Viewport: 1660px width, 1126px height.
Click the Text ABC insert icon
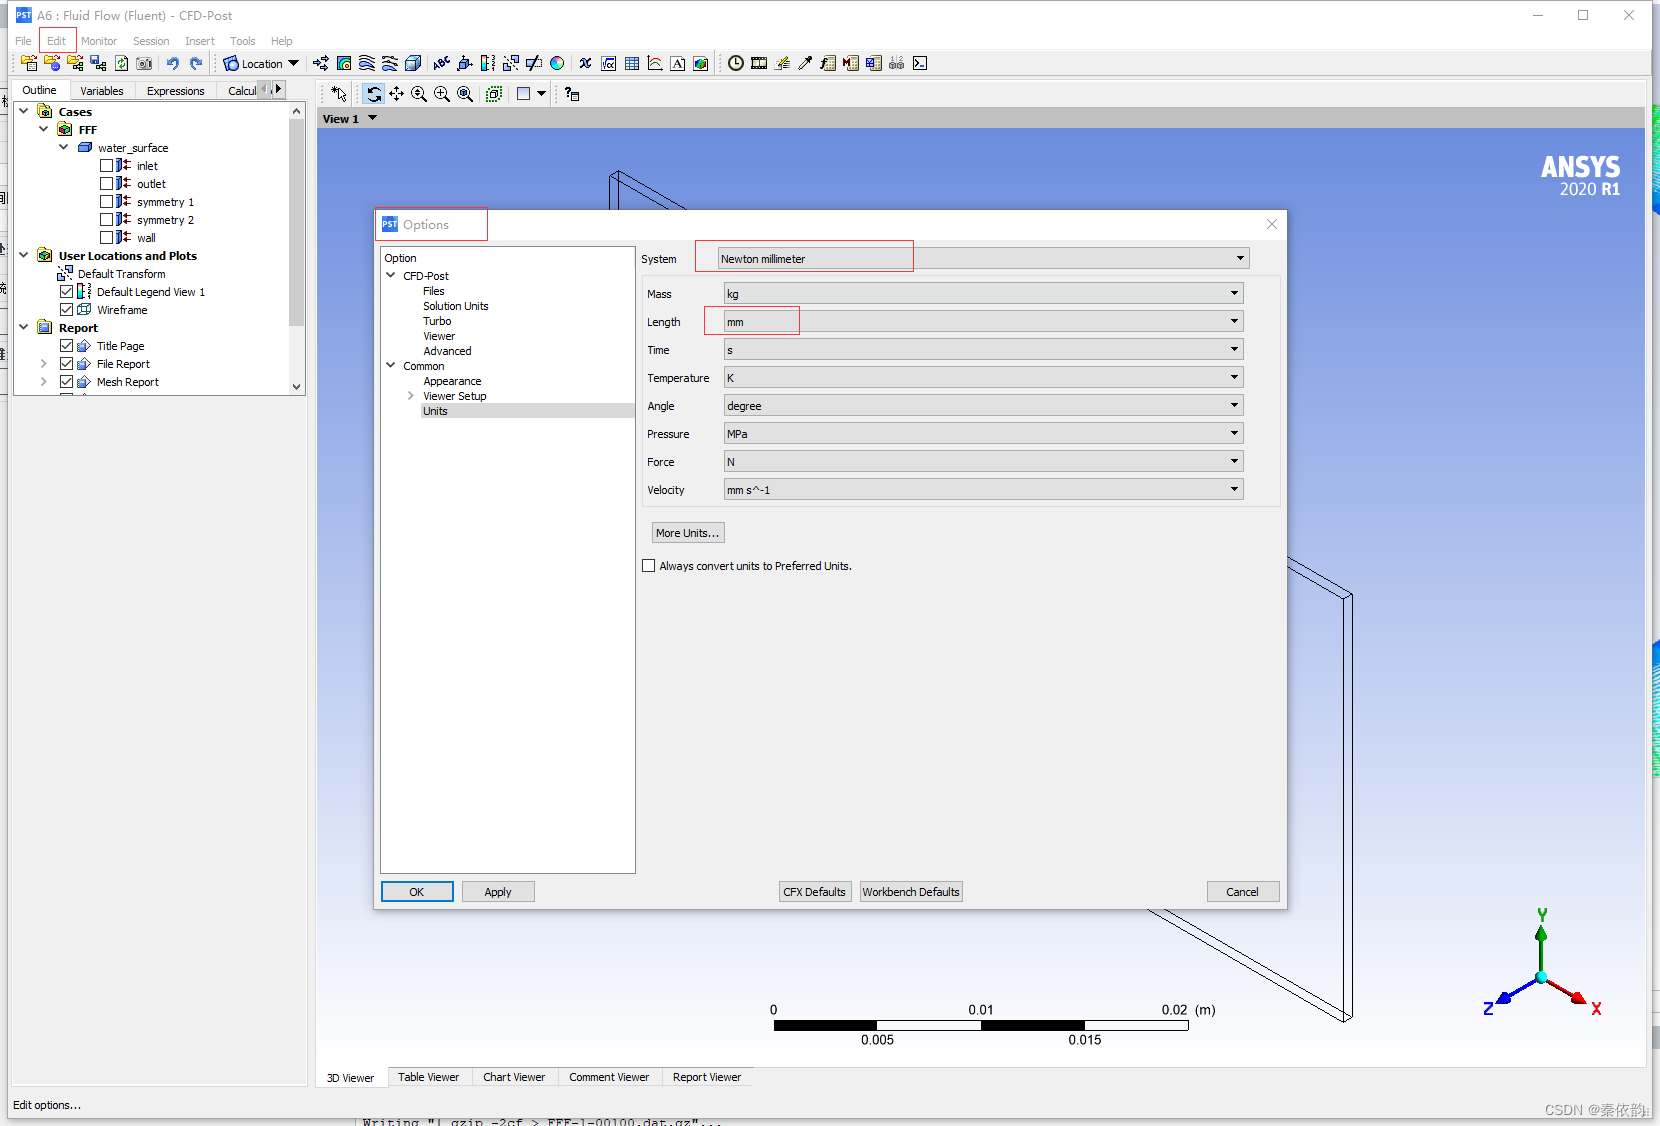pos(441,63)
